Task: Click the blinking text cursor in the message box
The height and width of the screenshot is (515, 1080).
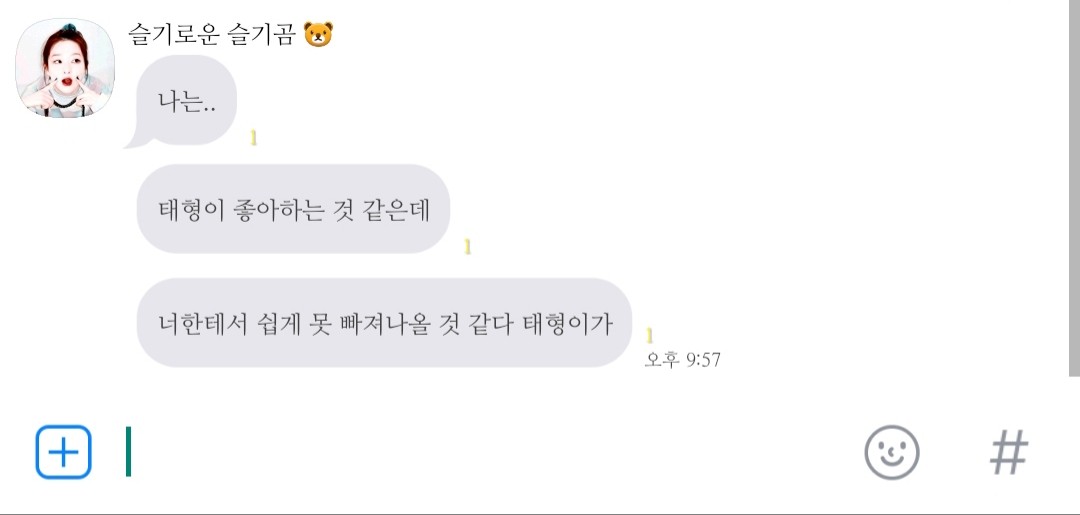Action: coord(128,452)
